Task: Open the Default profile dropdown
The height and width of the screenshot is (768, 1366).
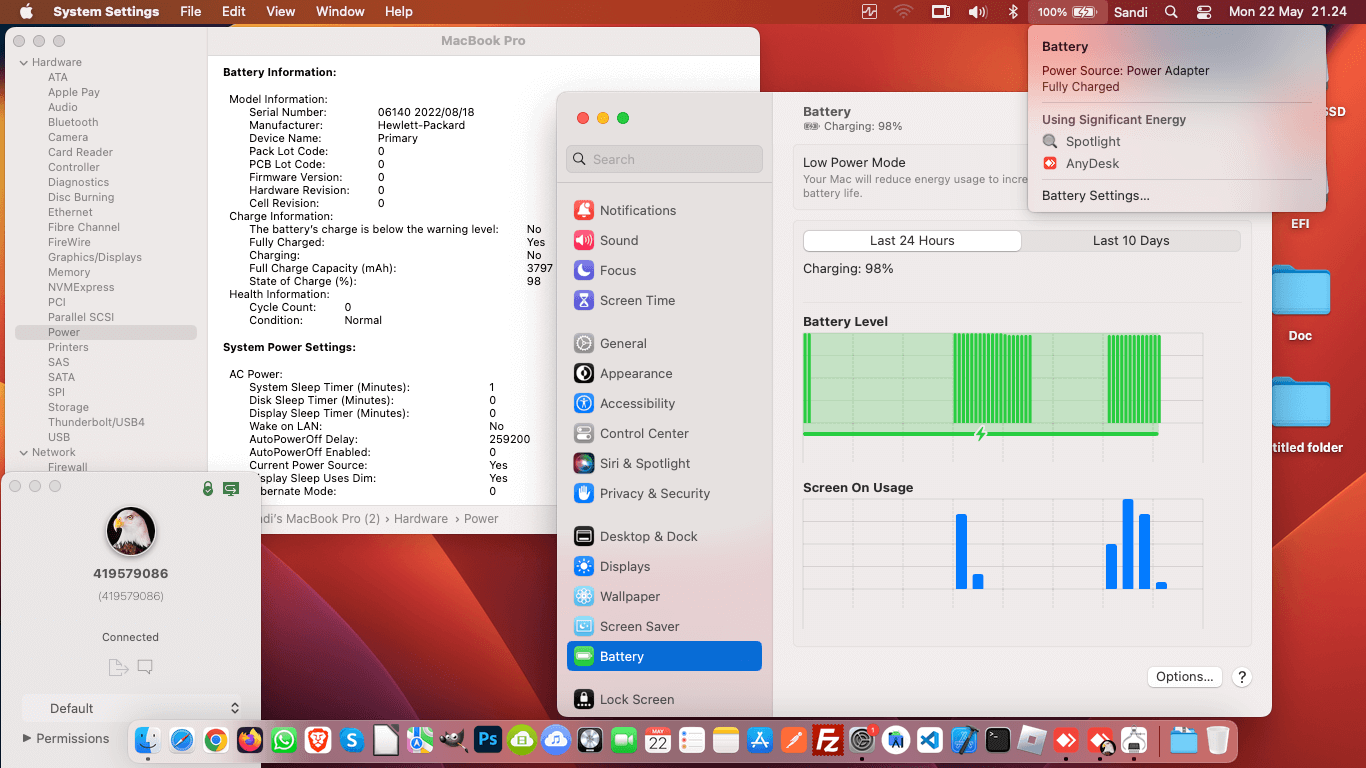Action: click(132, 708)
